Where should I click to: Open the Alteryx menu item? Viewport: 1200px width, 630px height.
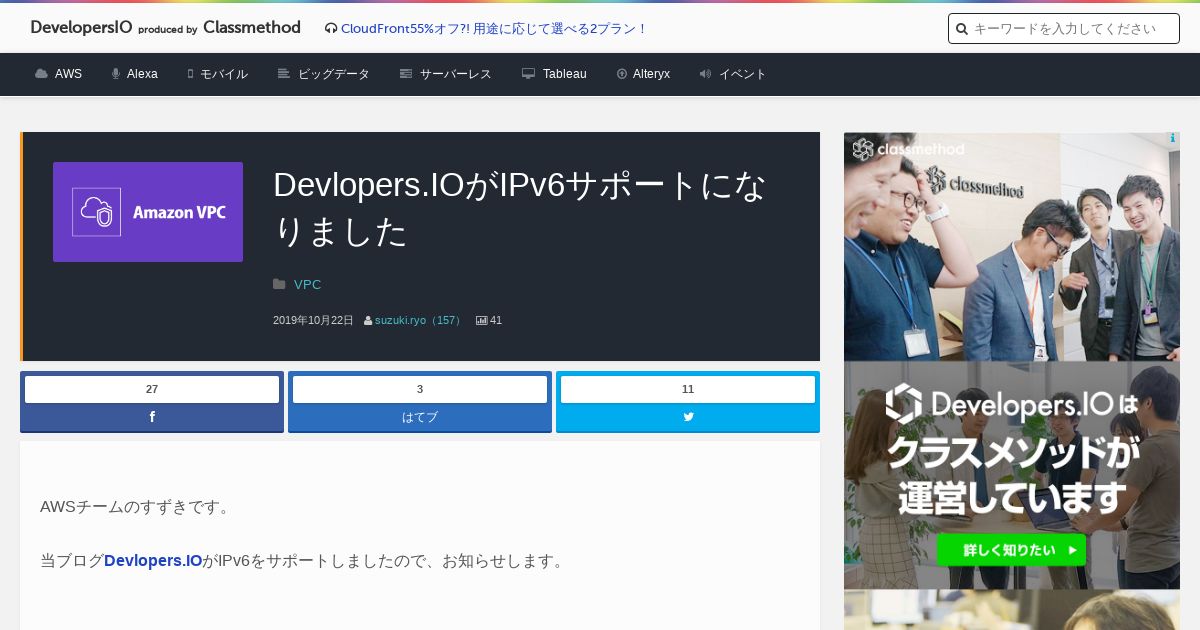(651, 74)
